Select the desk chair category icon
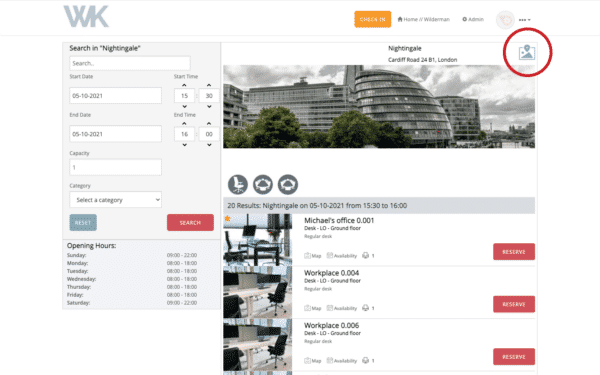The width and height of the screenshot is (600, 375). 238,184
